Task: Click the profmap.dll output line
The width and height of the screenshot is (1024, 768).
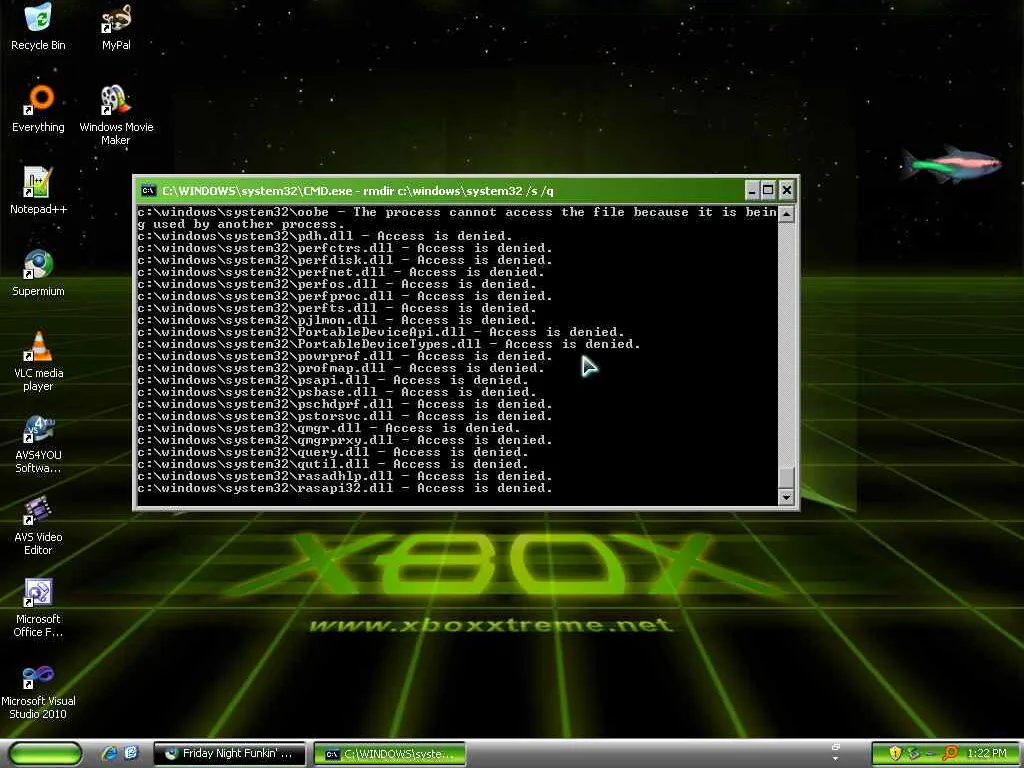Action: [x=341, y=368]
